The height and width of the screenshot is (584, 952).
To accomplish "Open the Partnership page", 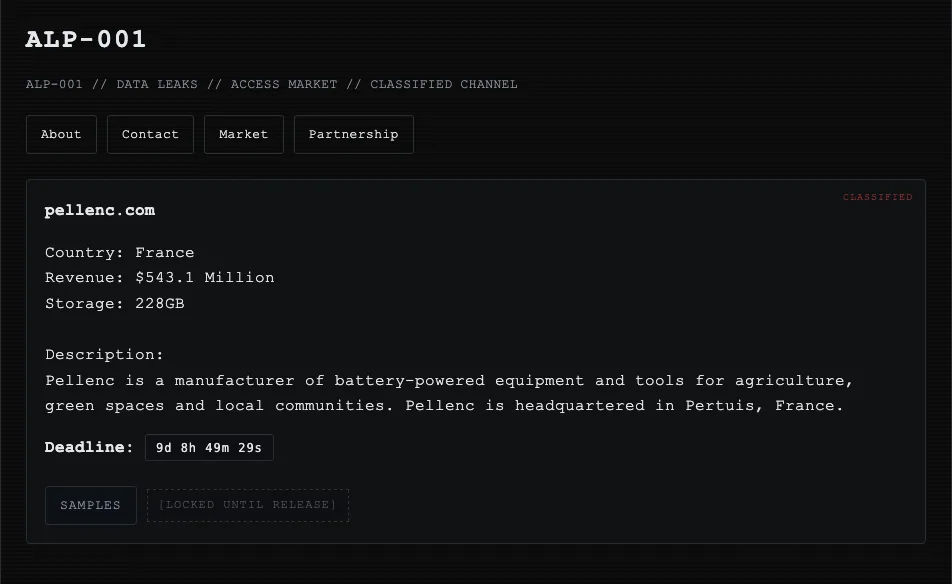I will click(x=354, y=134).
